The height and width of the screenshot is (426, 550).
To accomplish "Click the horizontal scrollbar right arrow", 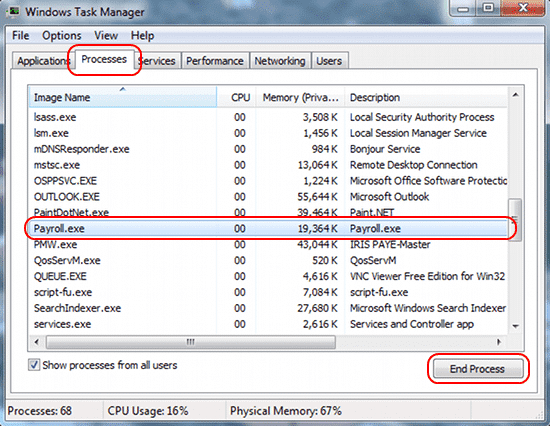I will point(499,341).
